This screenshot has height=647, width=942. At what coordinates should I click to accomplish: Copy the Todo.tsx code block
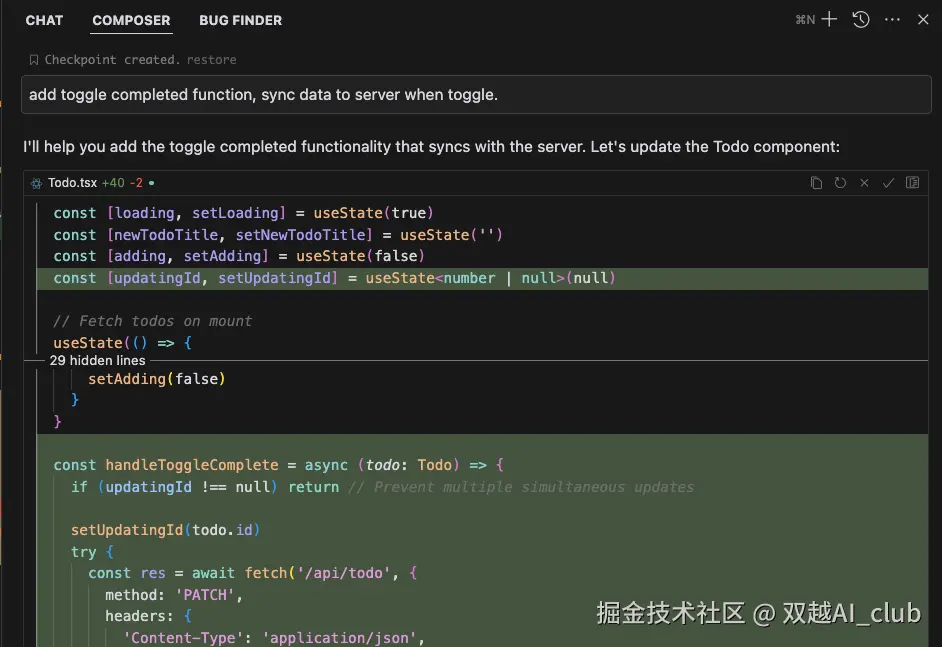[816, 183]
